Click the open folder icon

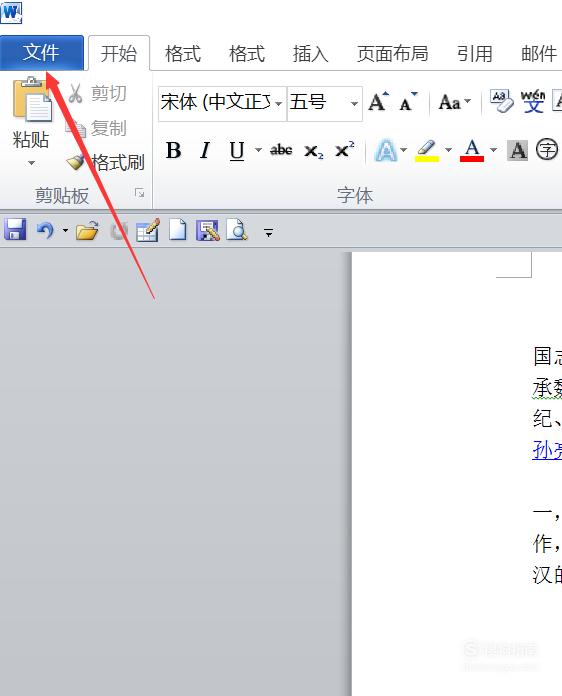(x=87, y=230)
